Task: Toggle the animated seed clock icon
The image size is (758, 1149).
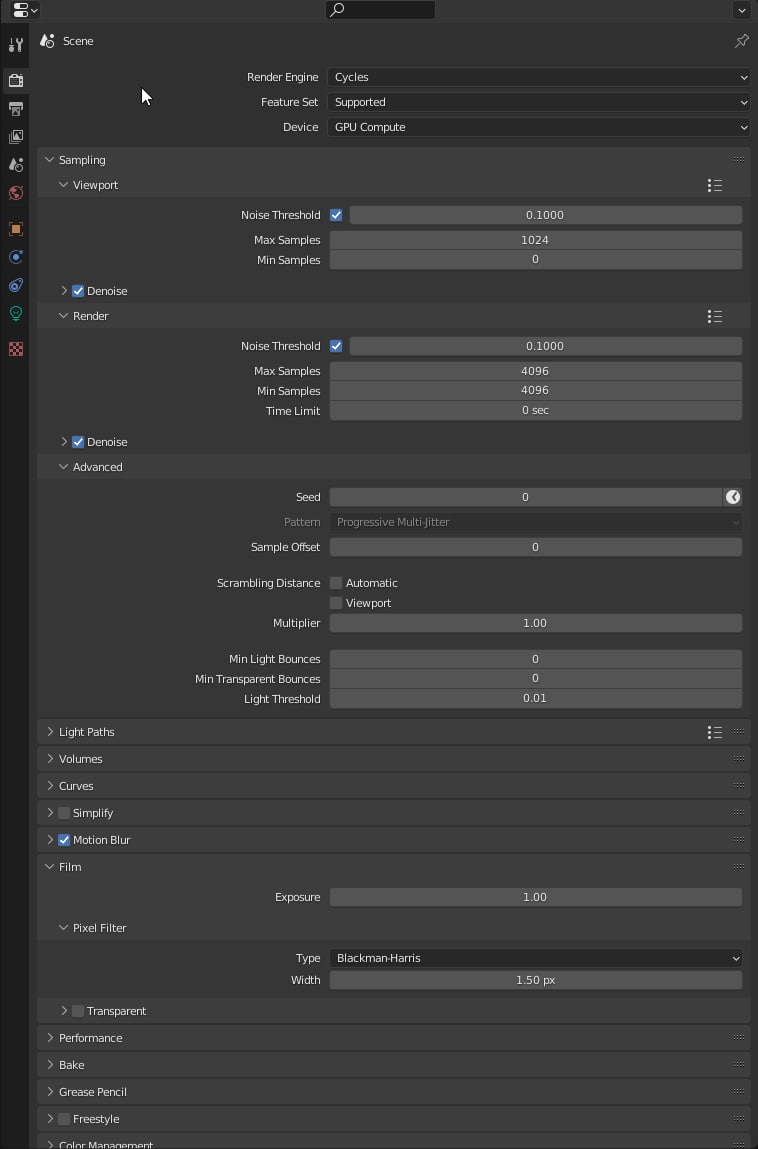Action: point(732,497)
